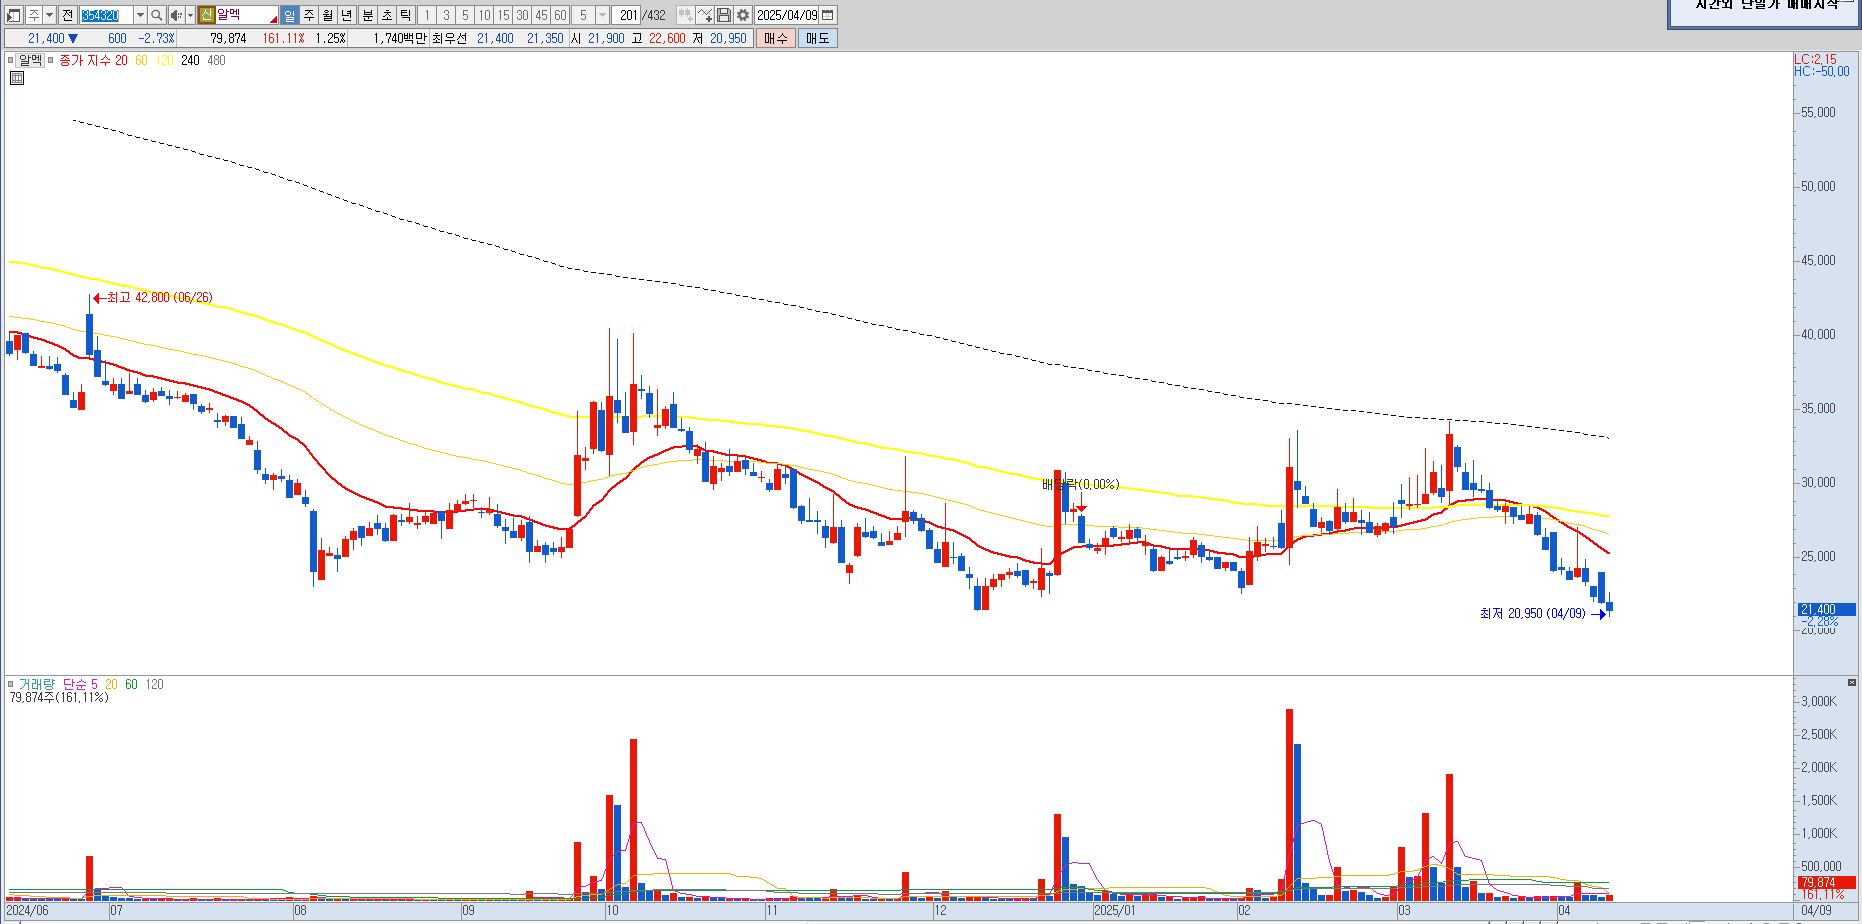The width and height of the screenshot is (1862, 924).
Task: Click the date field 2025/04/09
Action: point(786,15)
